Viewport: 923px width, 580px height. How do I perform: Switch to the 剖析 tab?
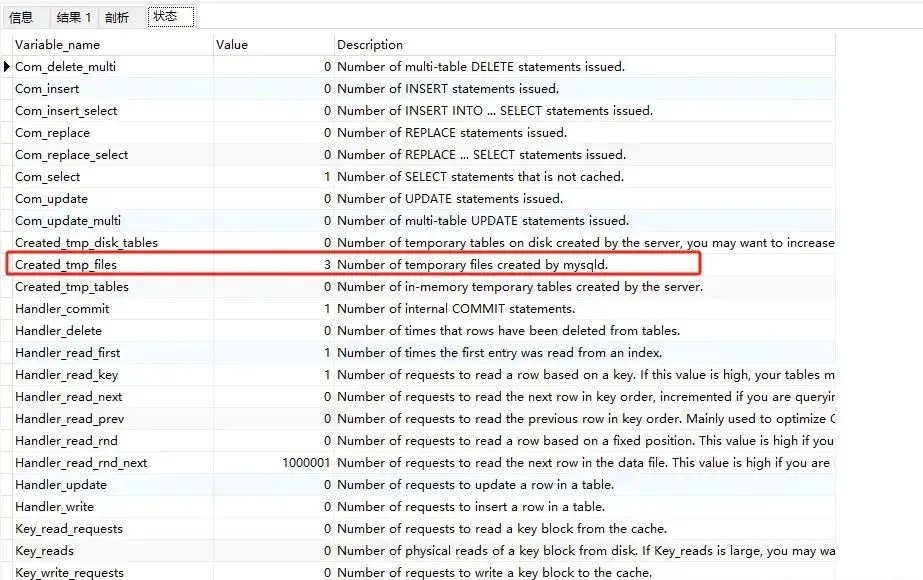click(x=117, y=17)
